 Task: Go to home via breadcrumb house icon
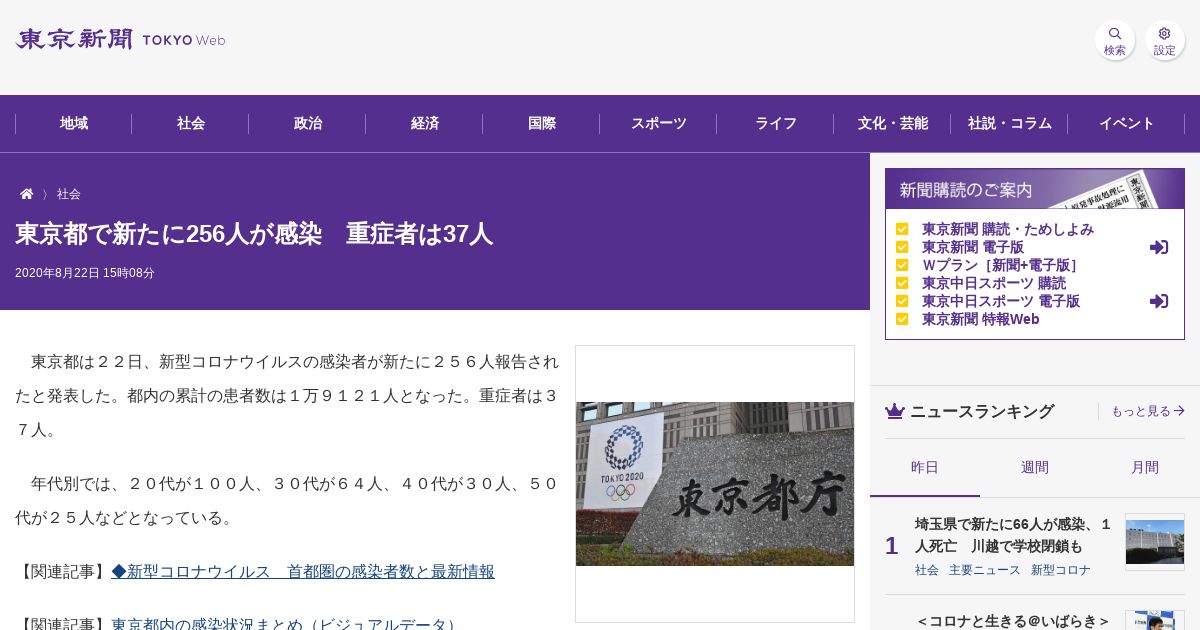[27, 194]
